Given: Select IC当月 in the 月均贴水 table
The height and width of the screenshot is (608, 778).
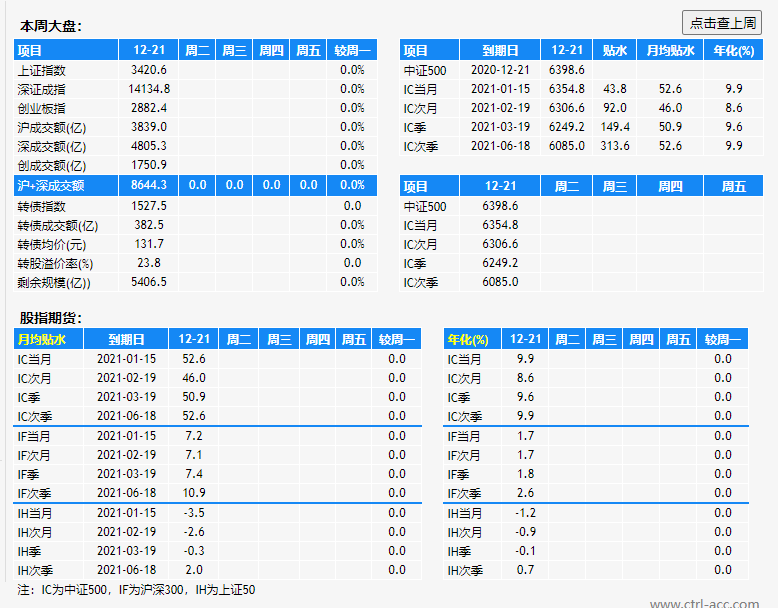Looking at the screenshot, I should (34, 359).
